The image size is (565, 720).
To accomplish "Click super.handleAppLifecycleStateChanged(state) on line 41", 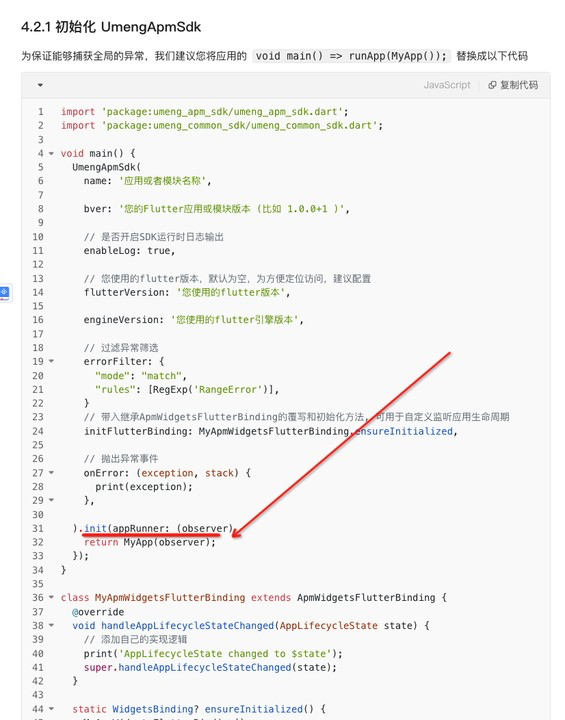I will (210, 667).
